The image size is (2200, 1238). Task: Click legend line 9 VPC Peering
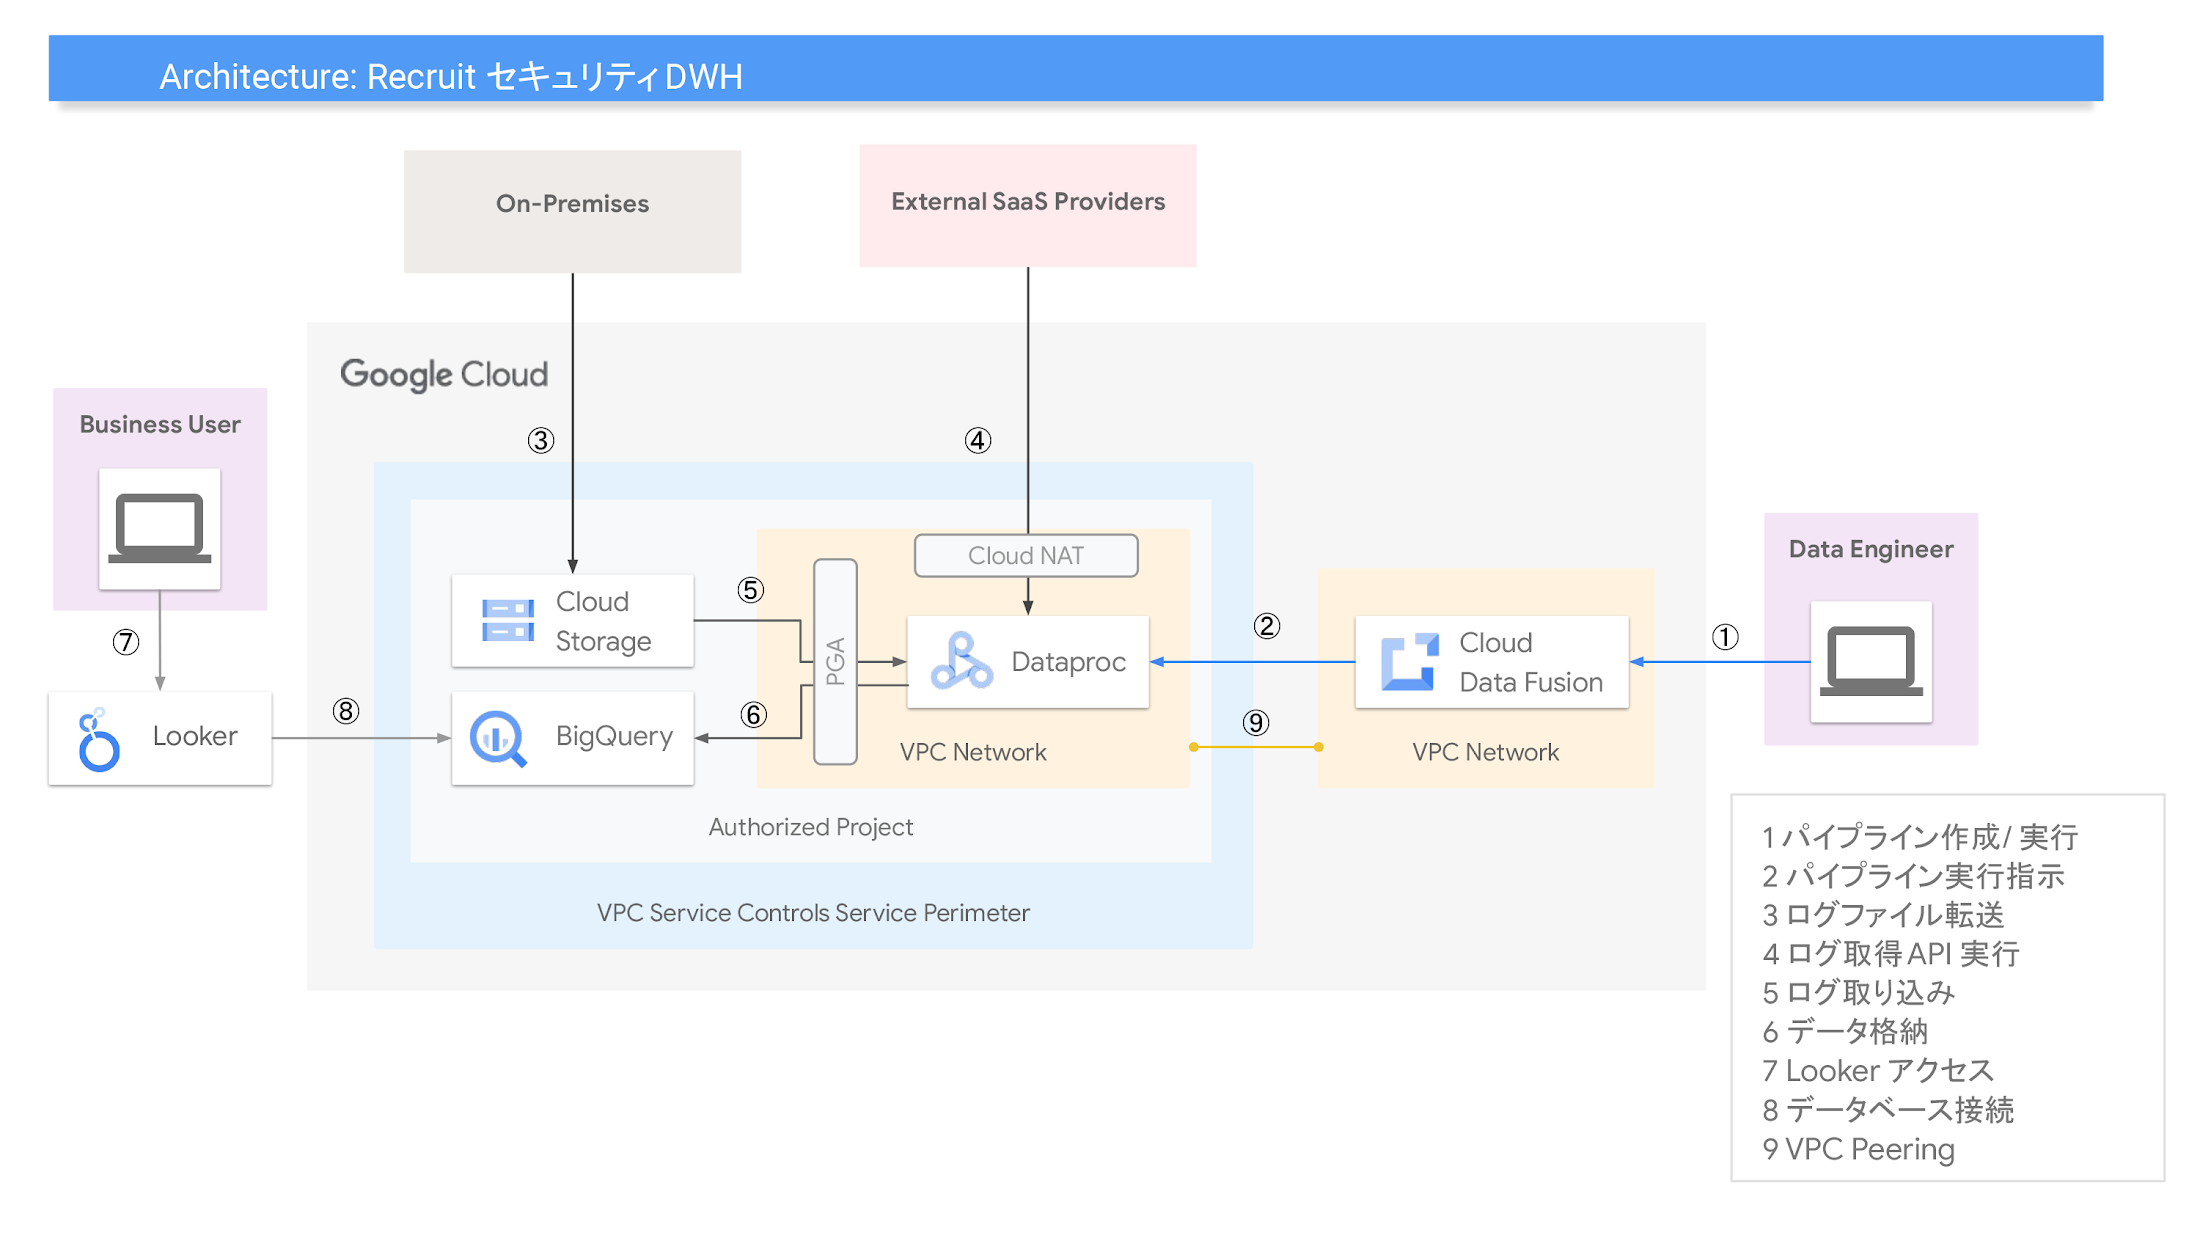click(x=1858, y=1149)
